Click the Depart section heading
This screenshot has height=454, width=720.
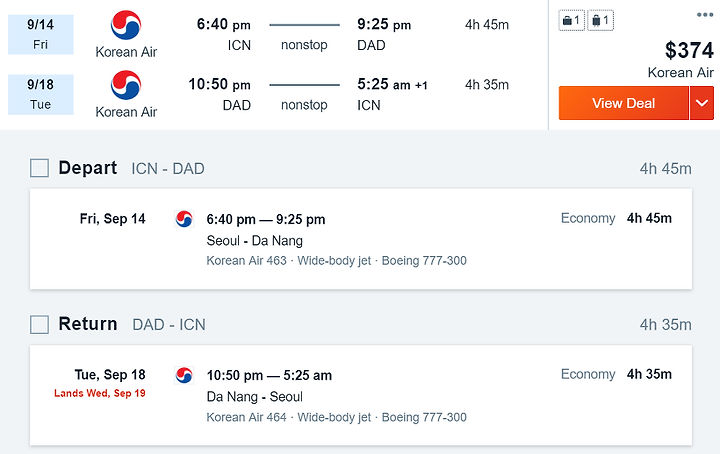coord(88,168)
